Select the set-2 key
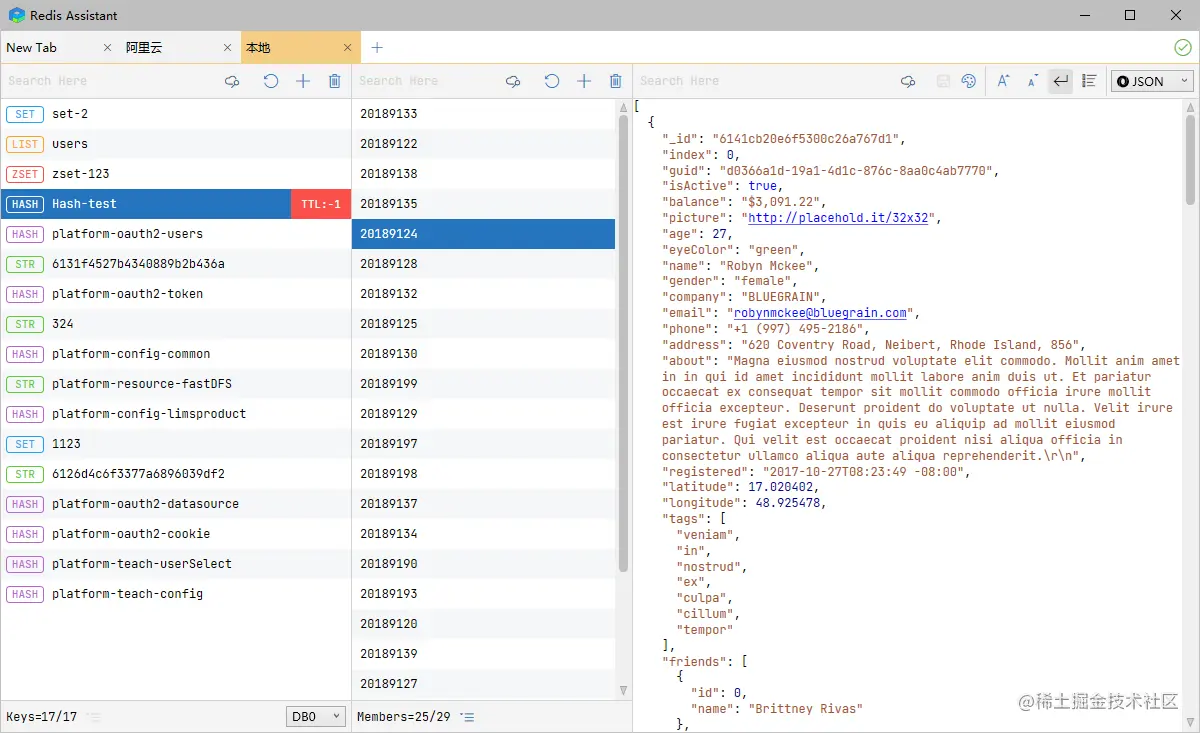The width and height of the screenshot is (1200, 733). click(x=175, y=114)
